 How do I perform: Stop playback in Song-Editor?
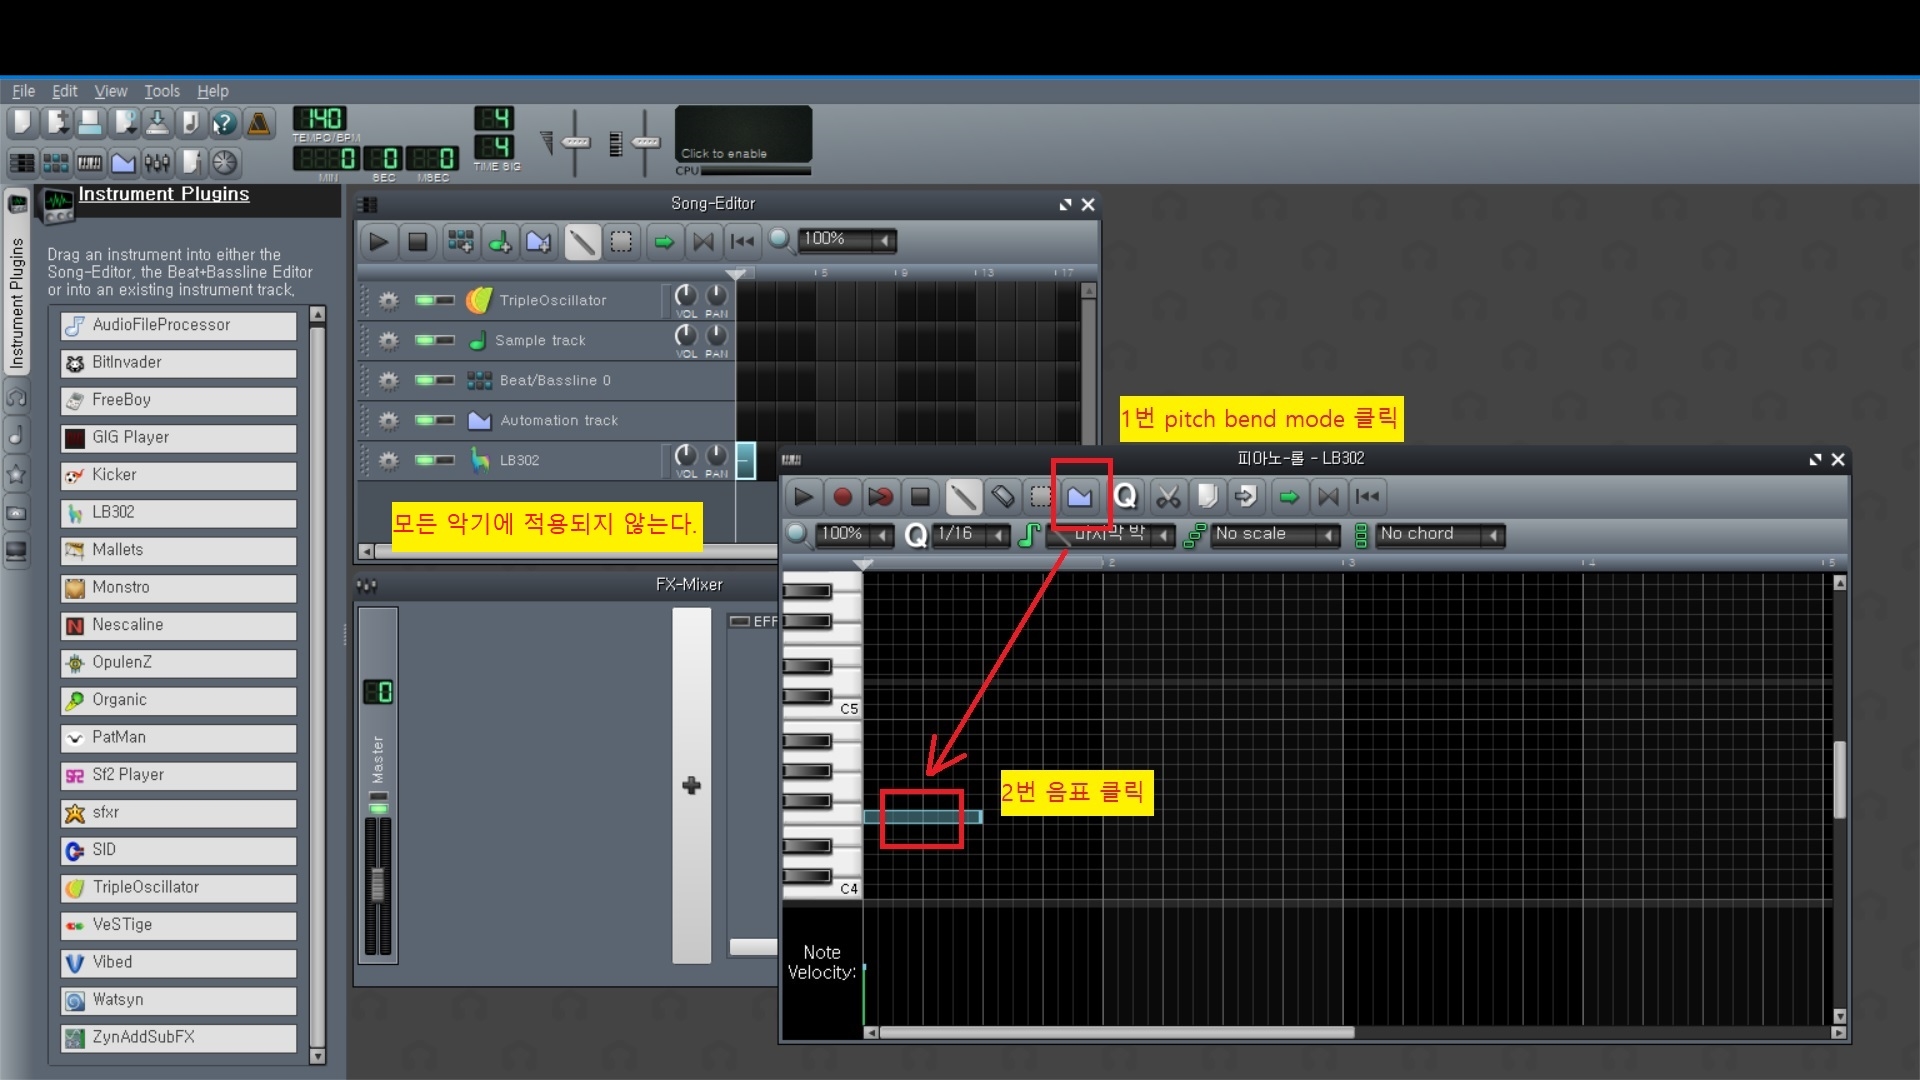coord(417,241)
